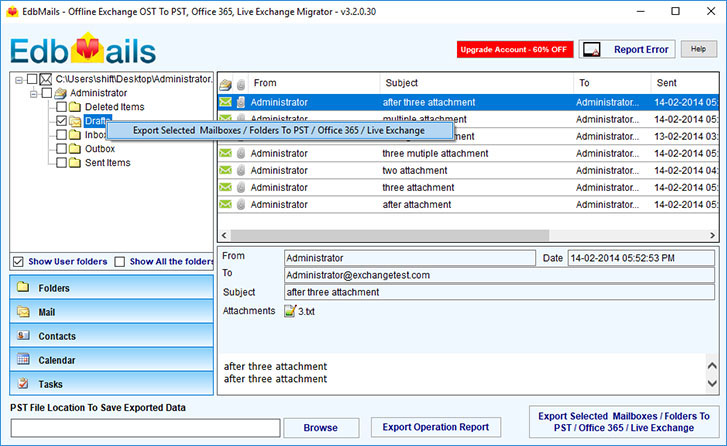Click message body scroll up arrow

tap(712, 365)
